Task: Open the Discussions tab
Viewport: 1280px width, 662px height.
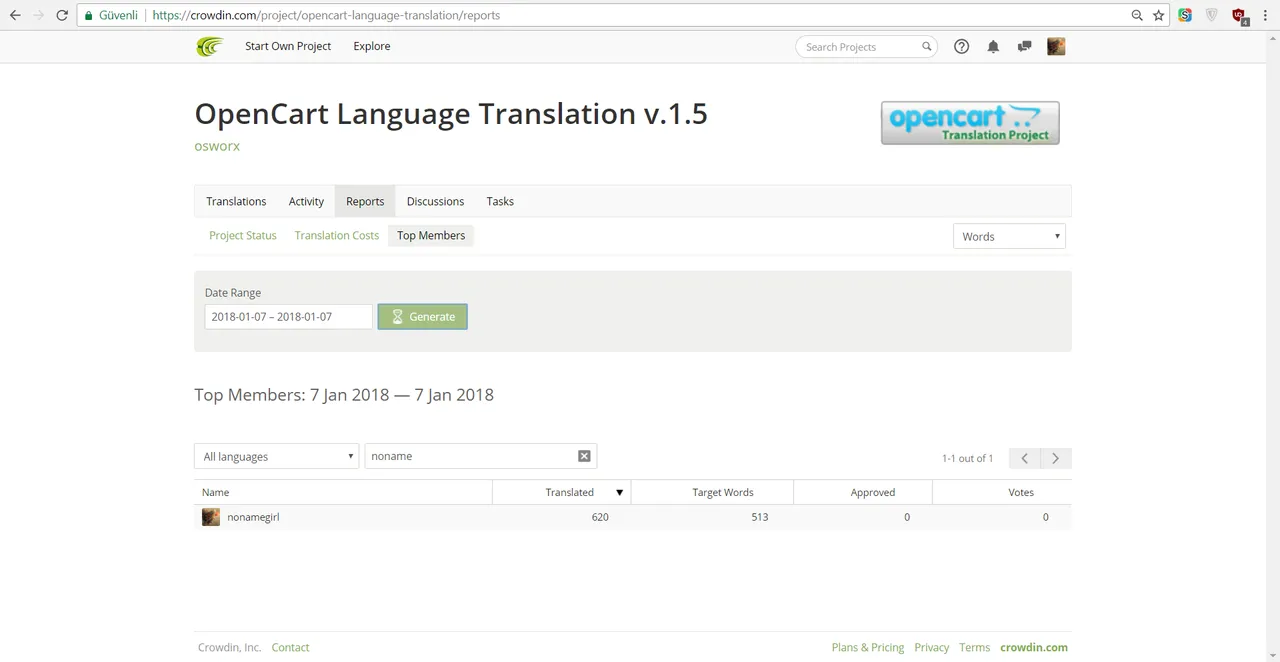Action: point(435,201)
